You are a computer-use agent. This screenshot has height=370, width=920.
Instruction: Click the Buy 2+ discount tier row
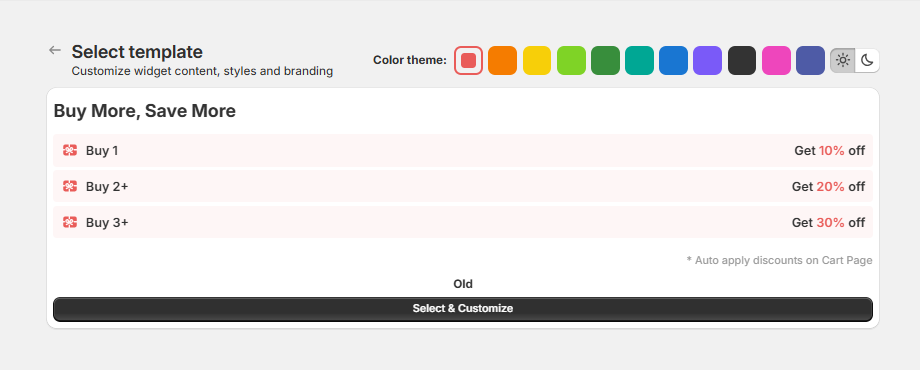point(463,186)
